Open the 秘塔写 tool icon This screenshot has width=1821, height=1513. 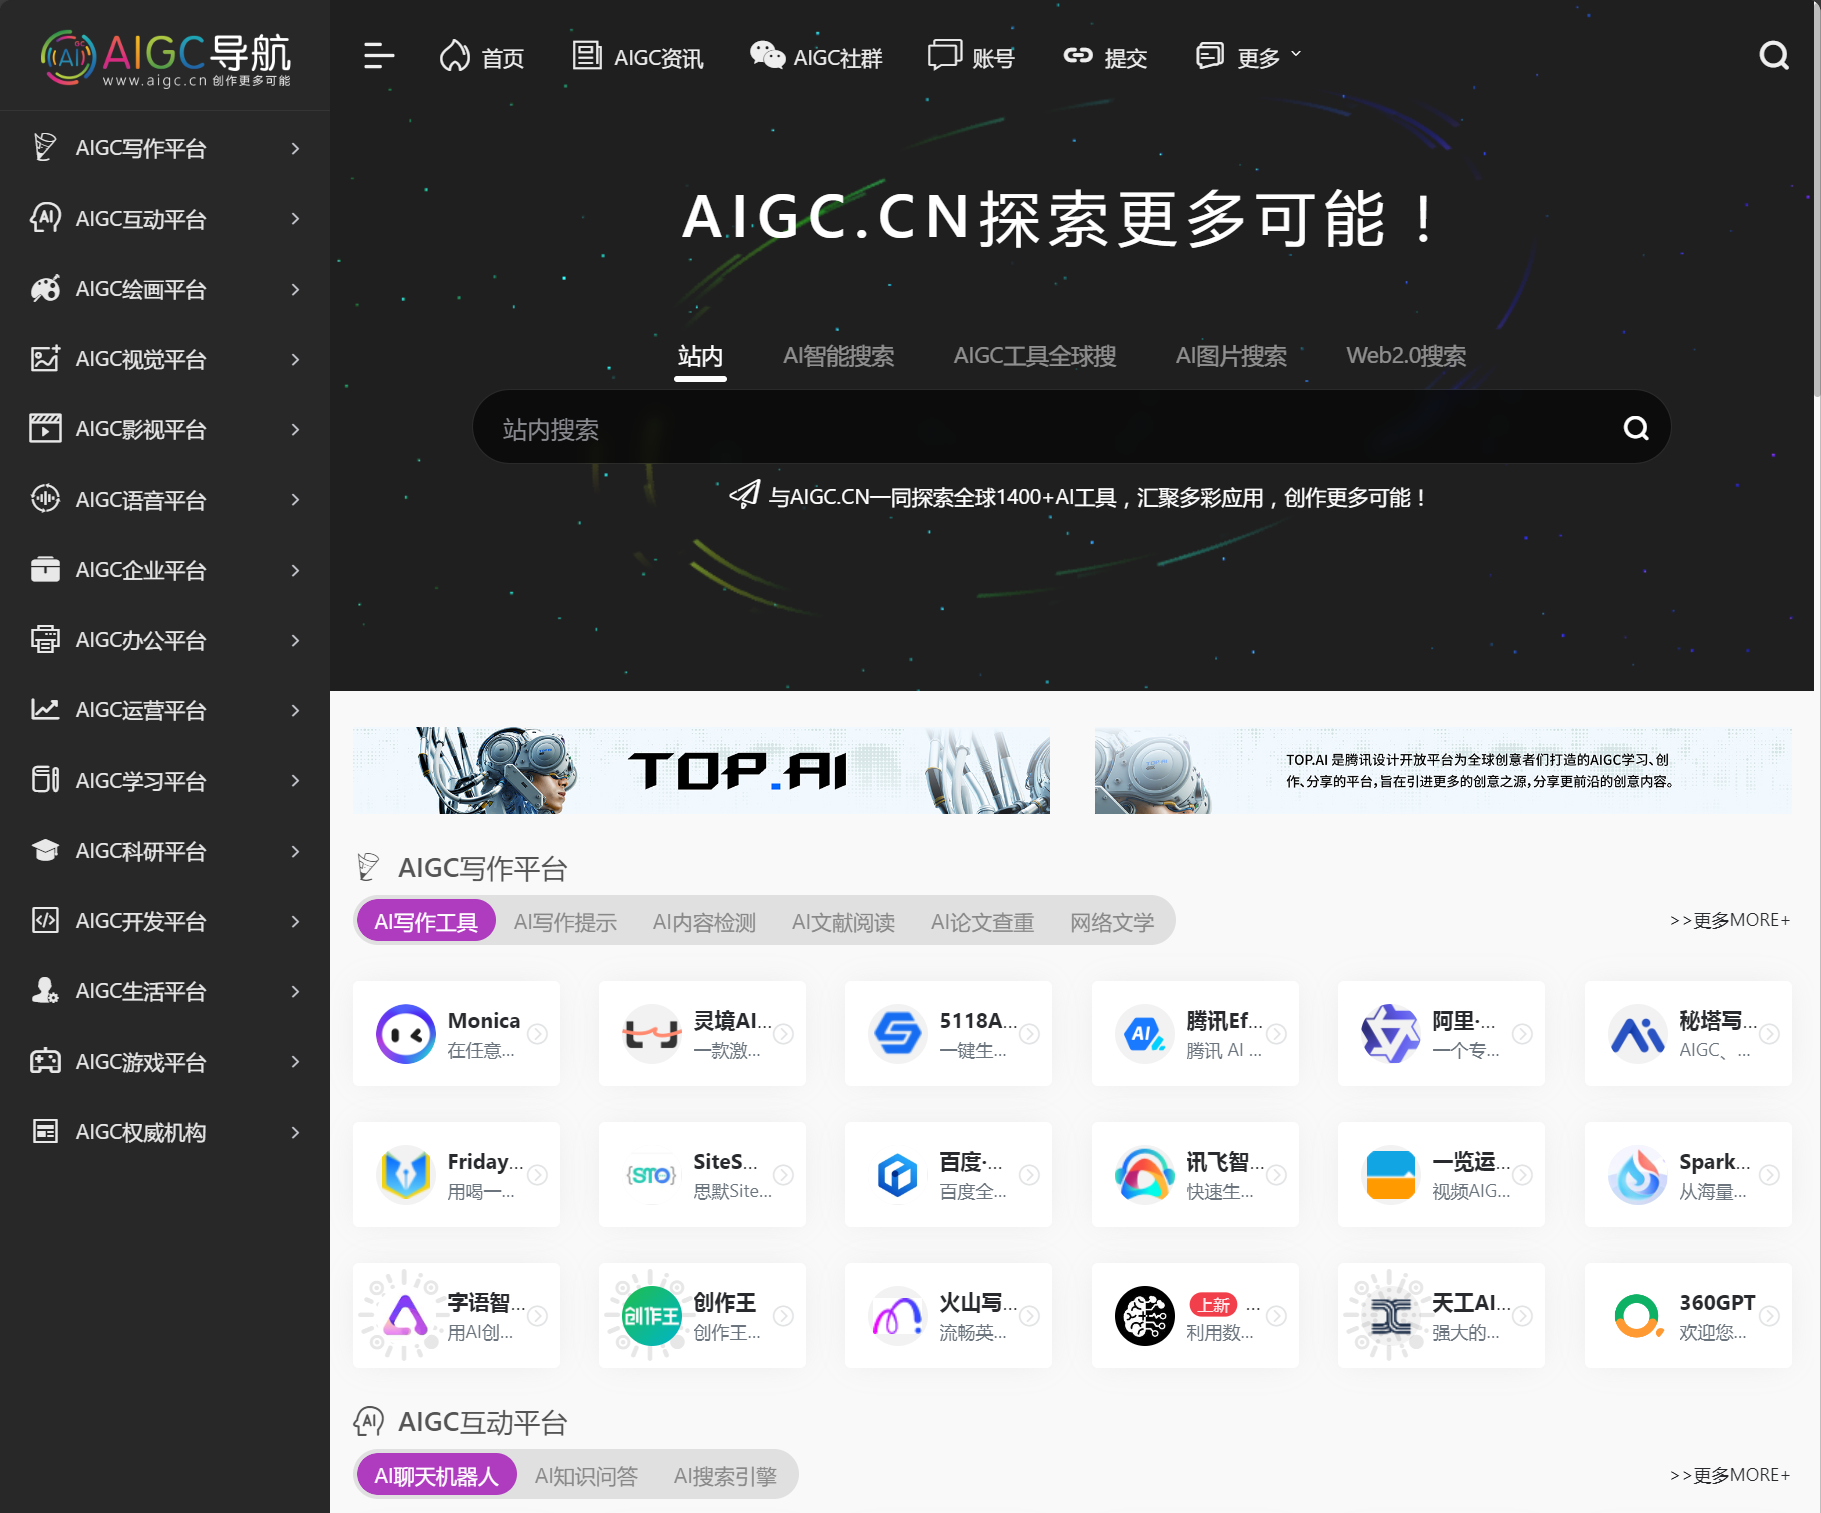pyautogui.click(x=1638, y=1034)
